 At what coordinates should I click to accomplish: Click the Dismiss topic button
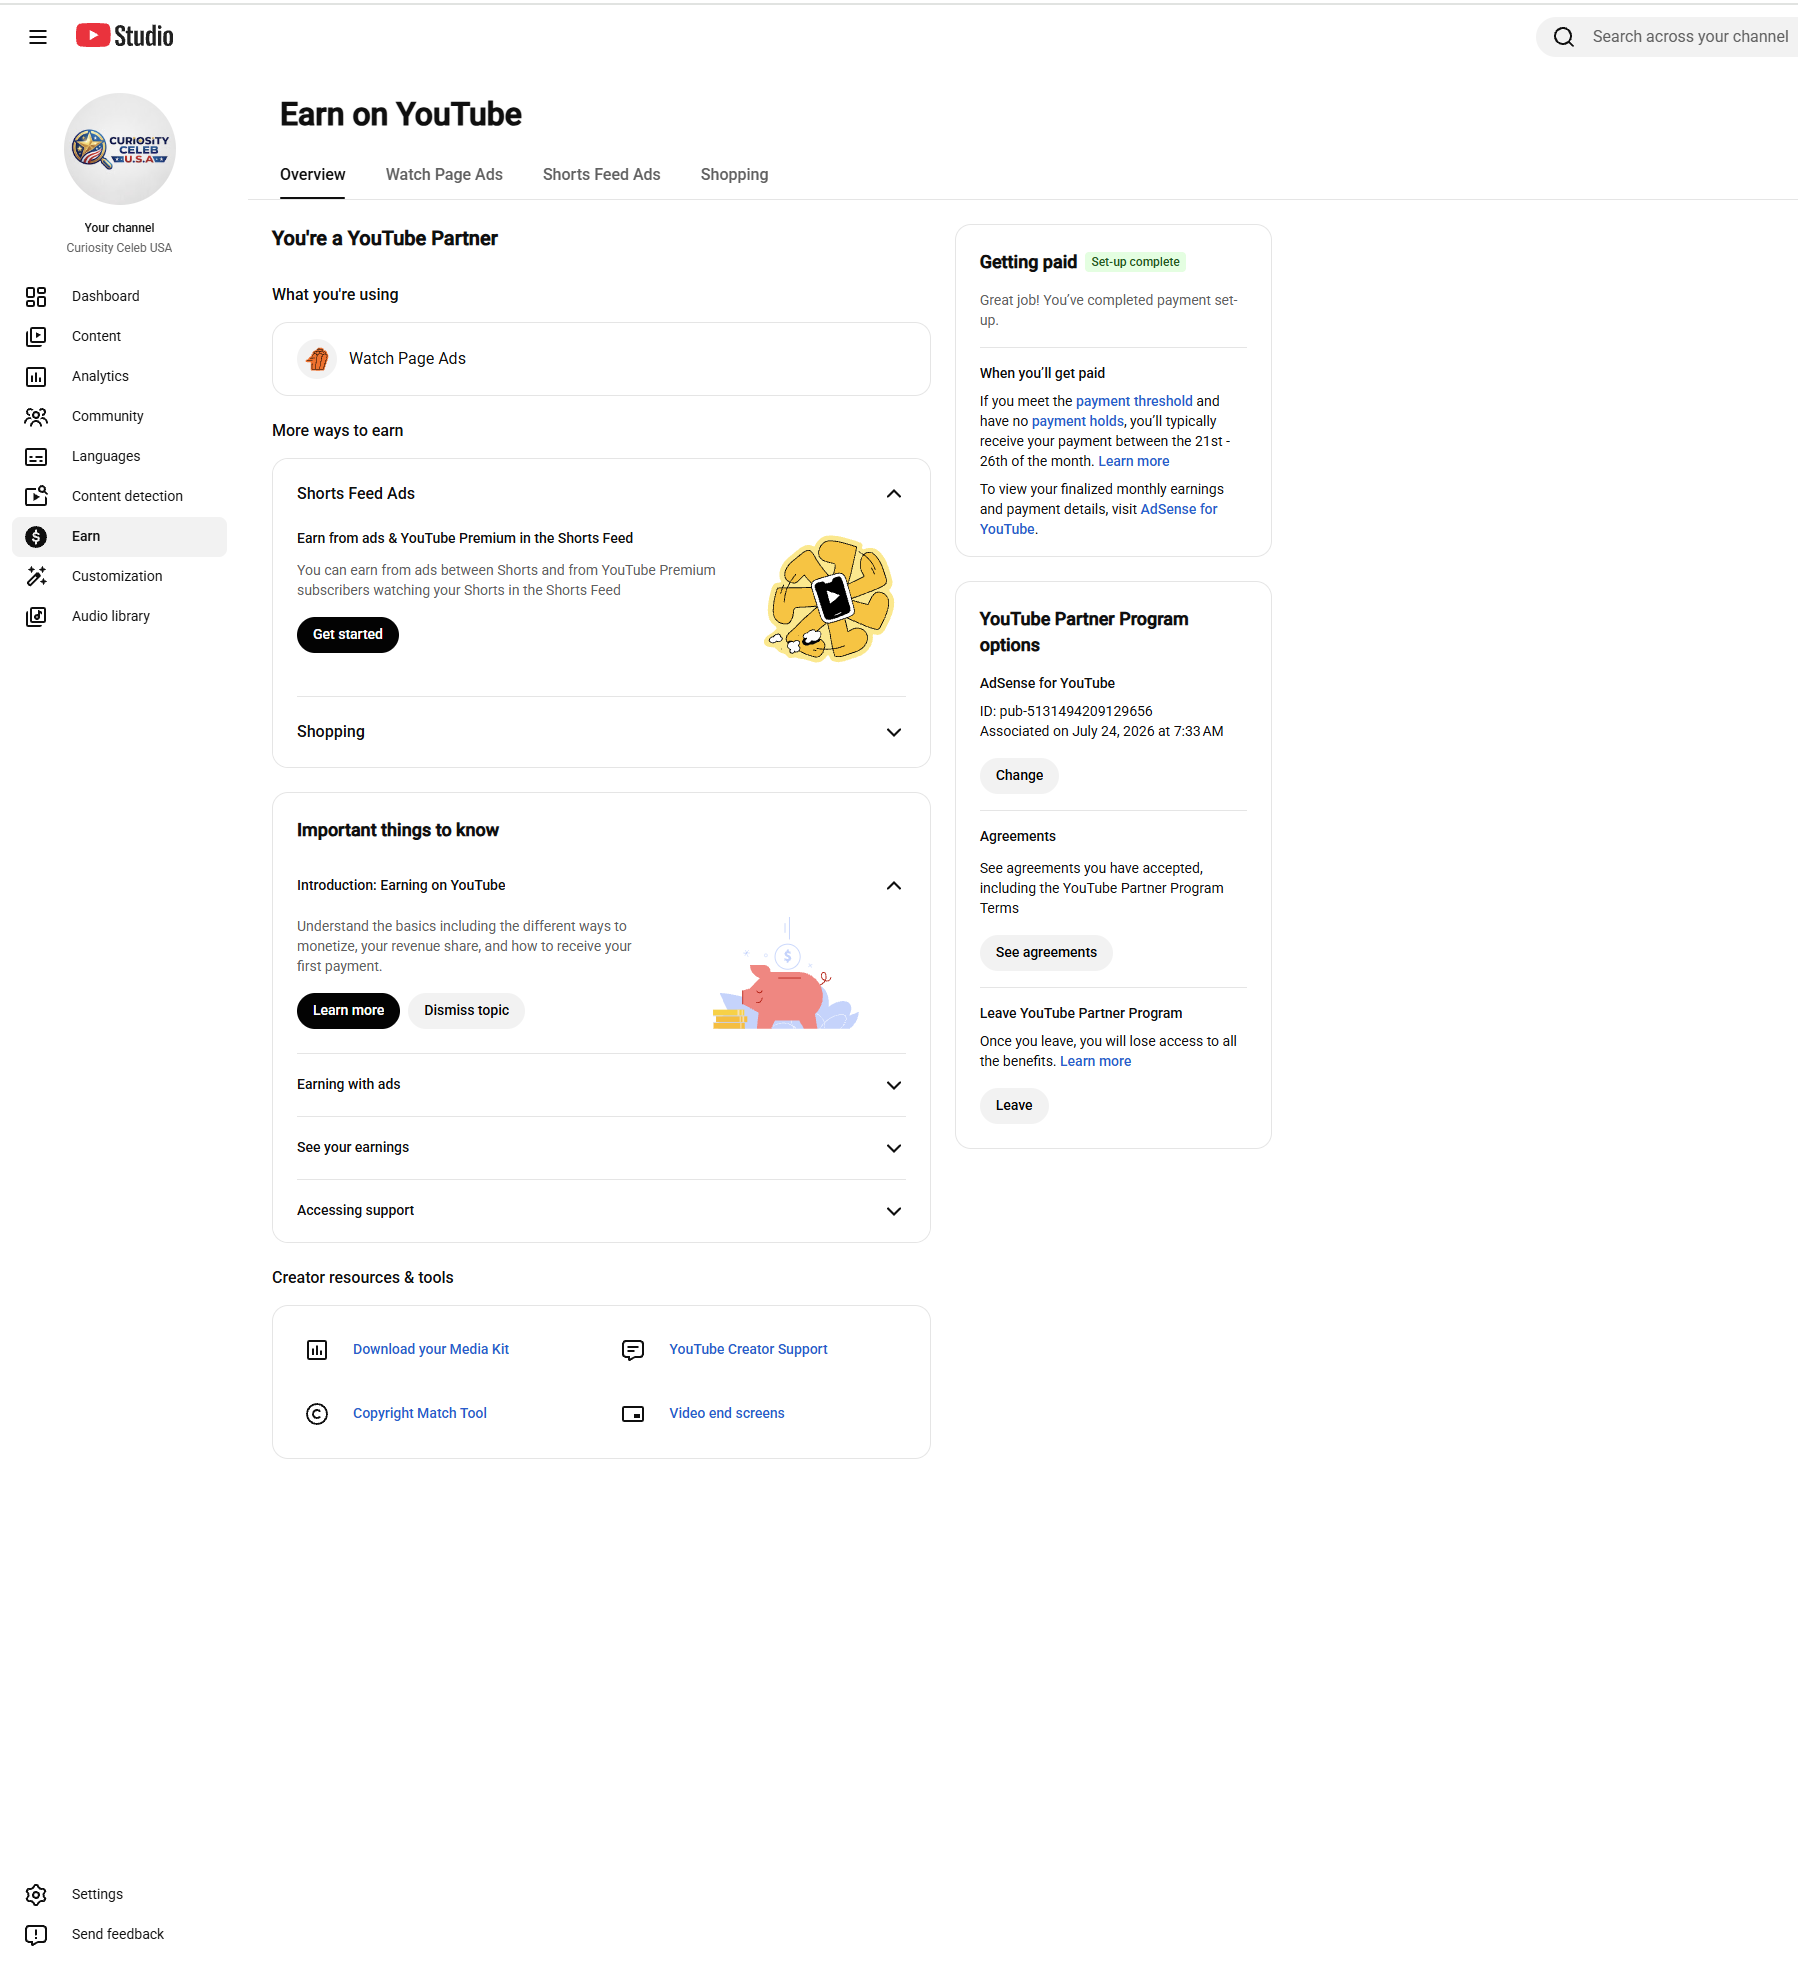[x=466, y=1010]
